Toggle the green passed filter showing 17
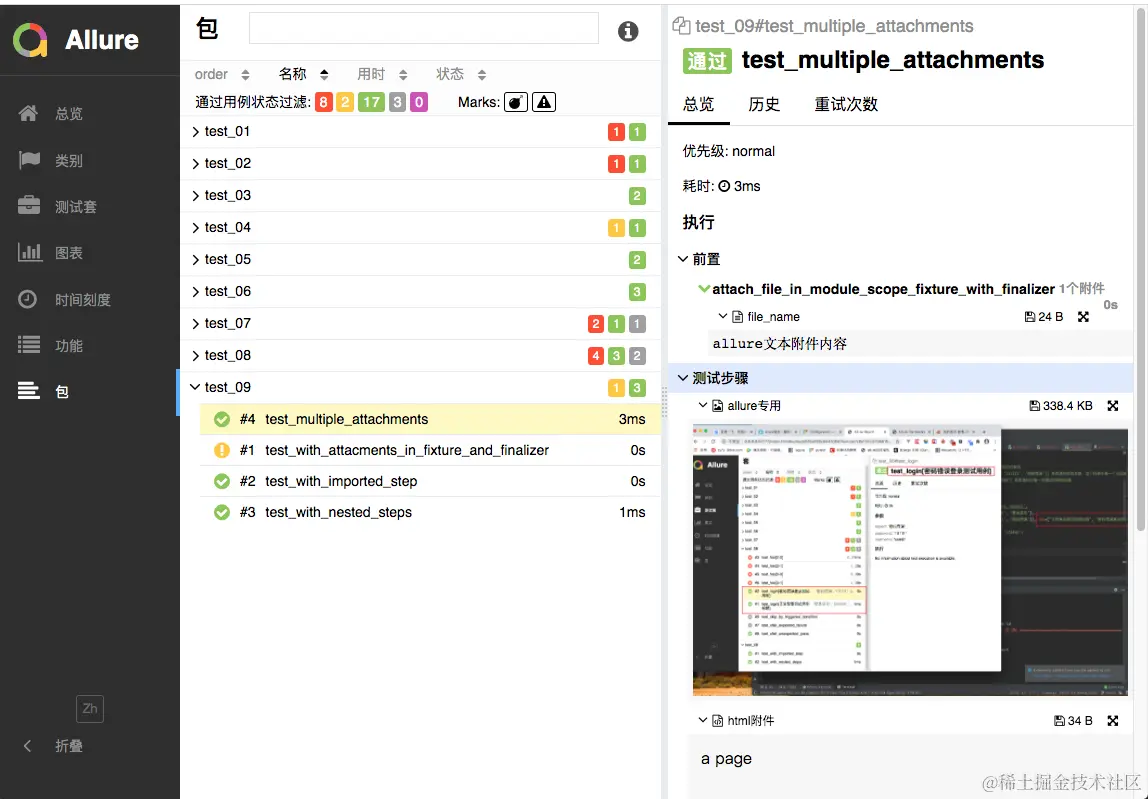 pyautogui.click(x=371, y=103)
